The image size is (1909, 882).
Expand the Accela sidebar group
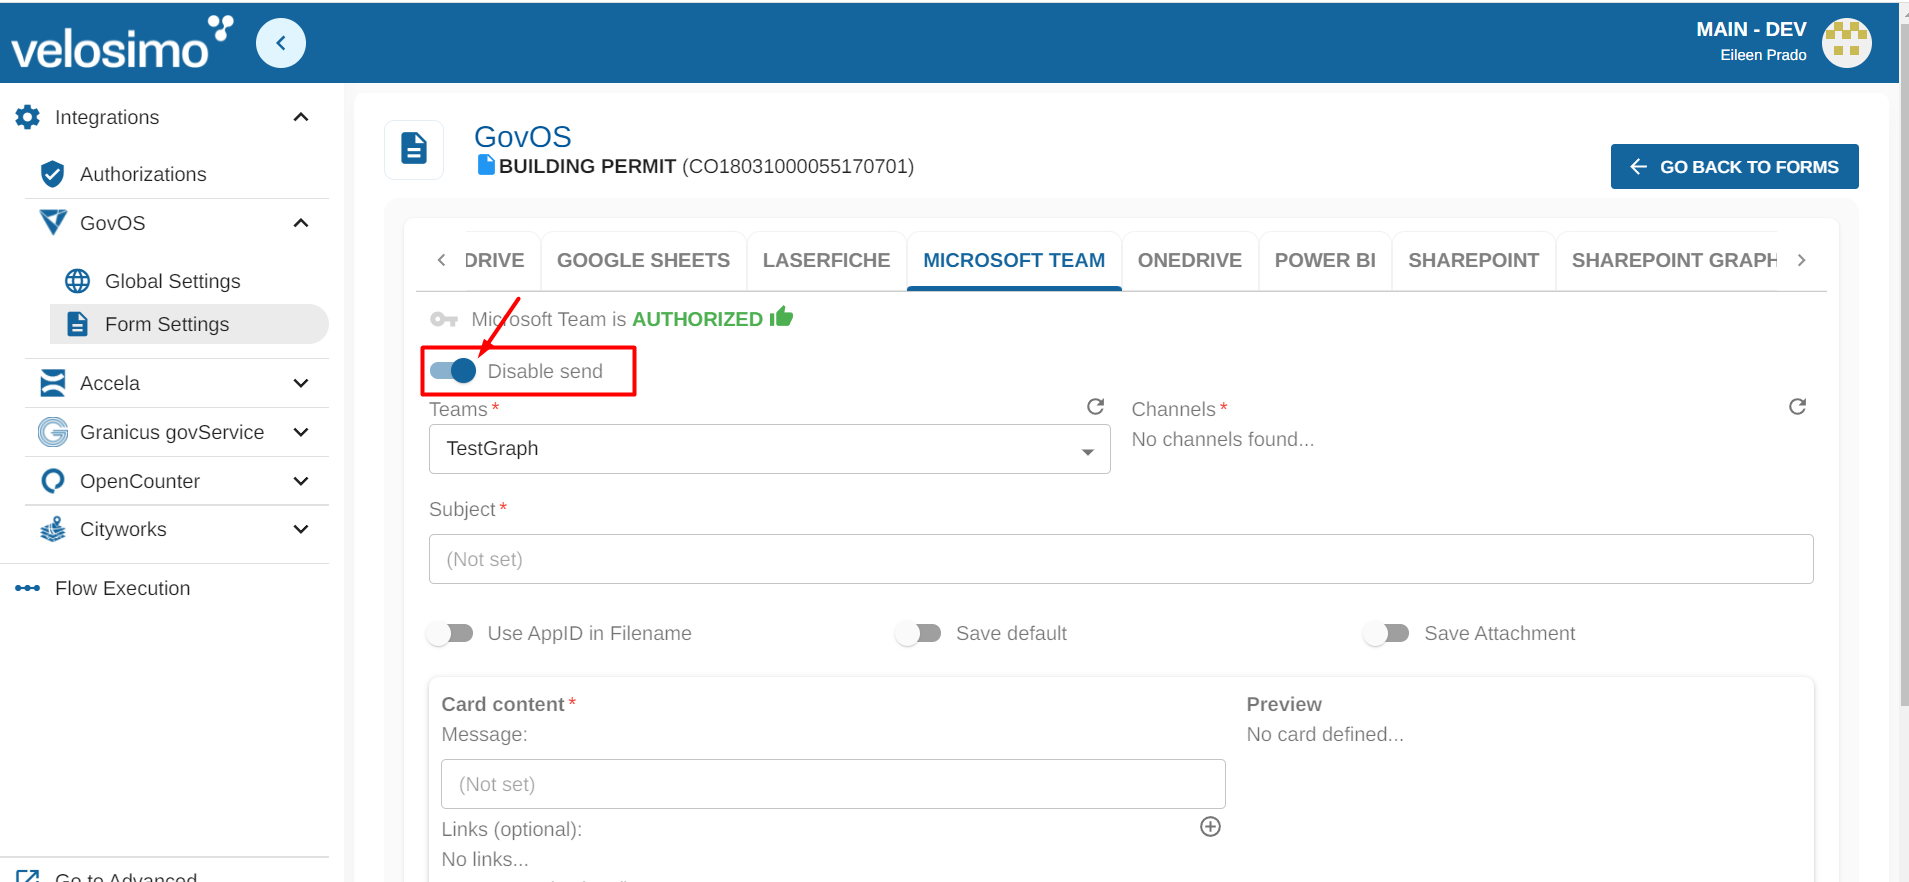click(301, 383)
